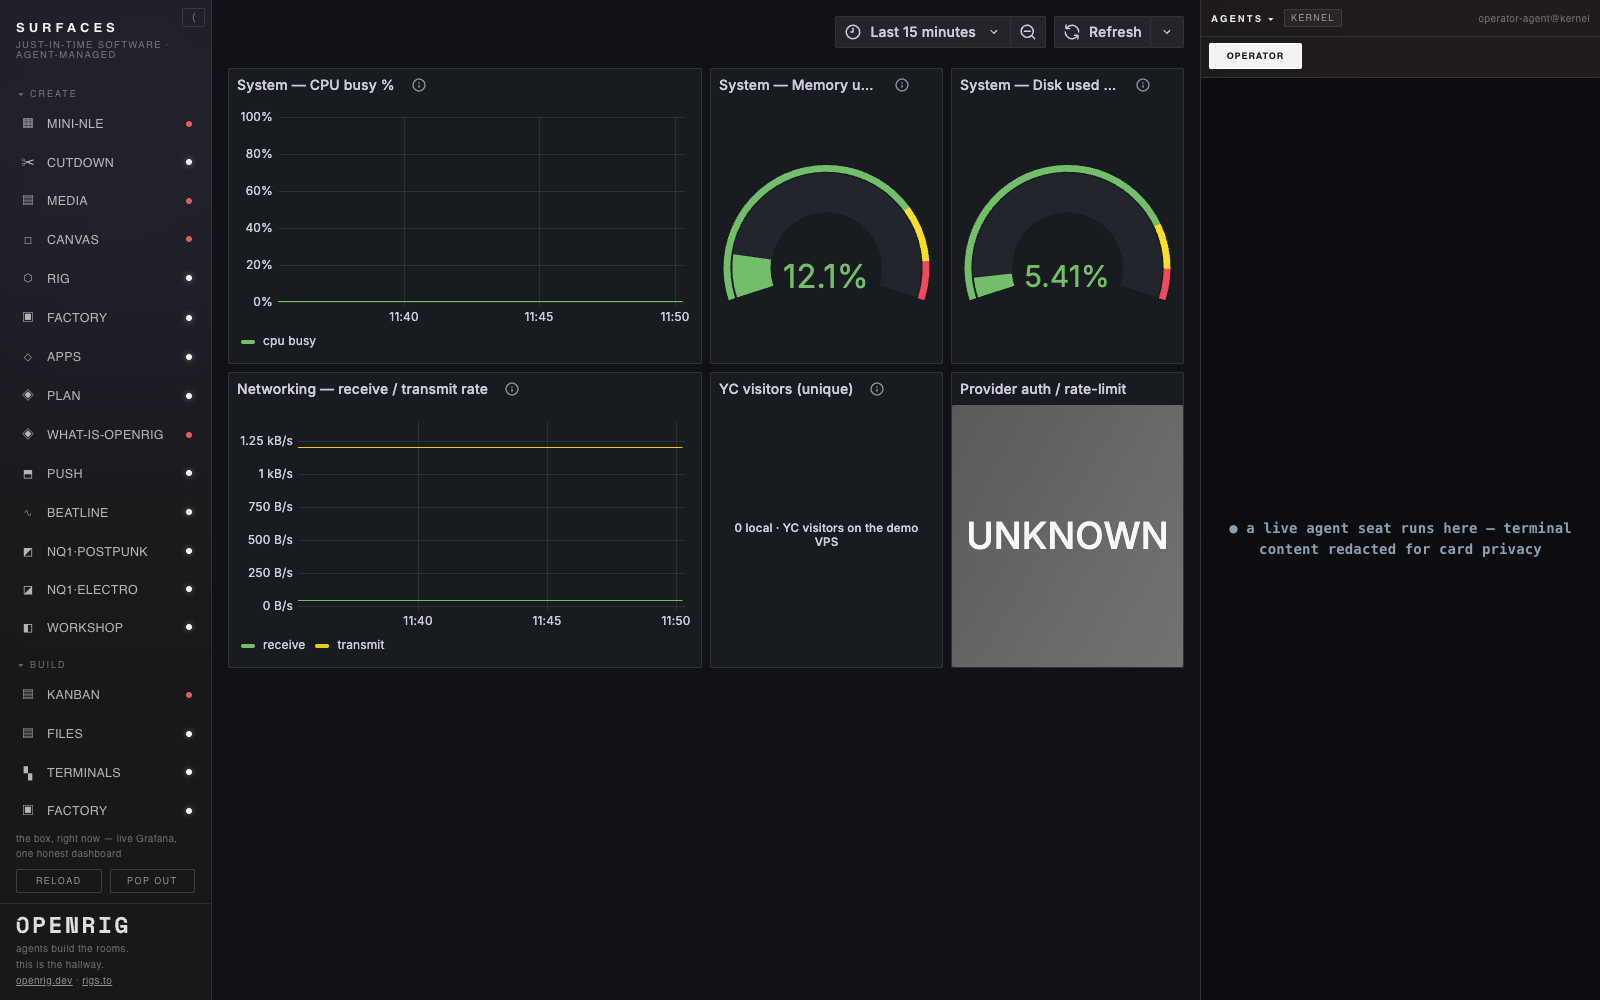Open the openrig.dev link
This screenshot has height=1000, width=1600.
pyautogui.click(x=44, y=981)
